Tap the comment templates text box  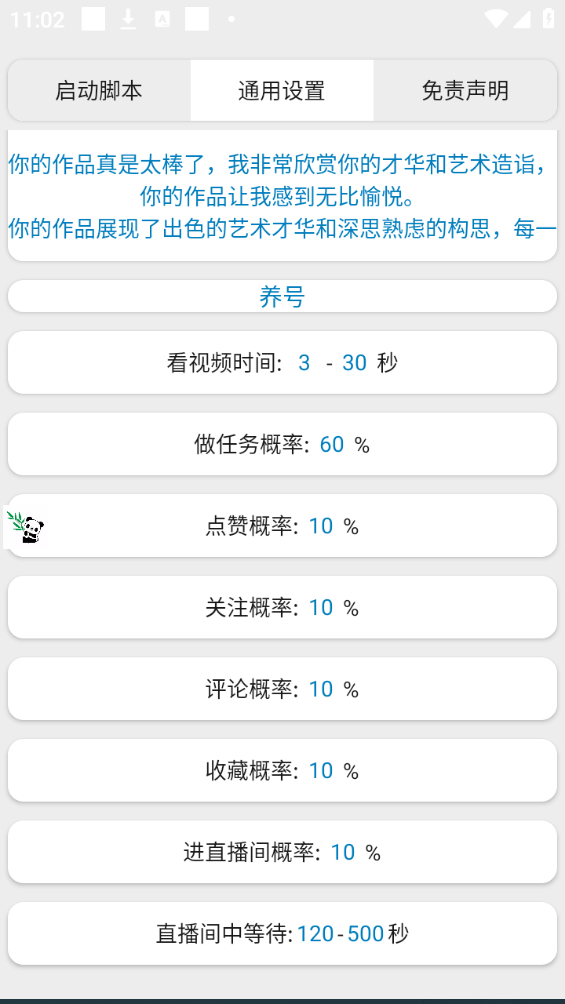[x=282, y=196]
